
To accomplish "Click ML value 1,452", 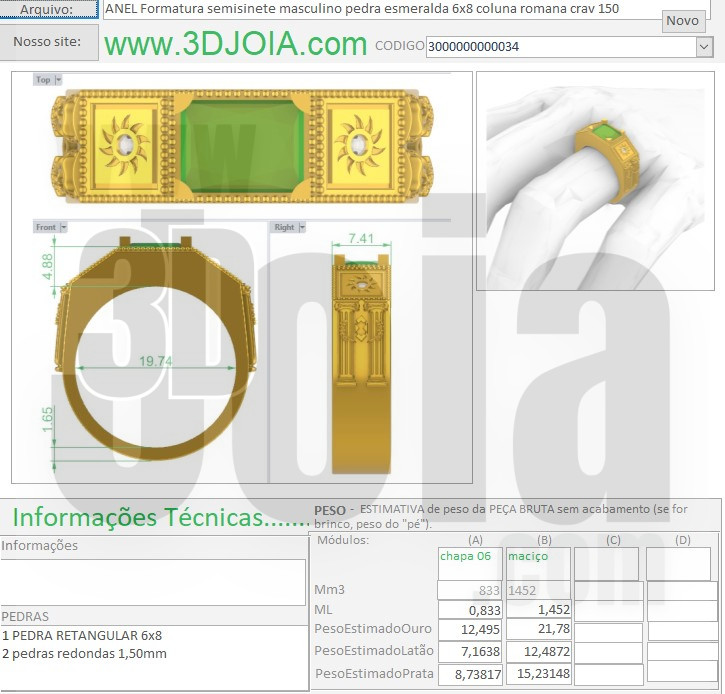I will 539,610.
